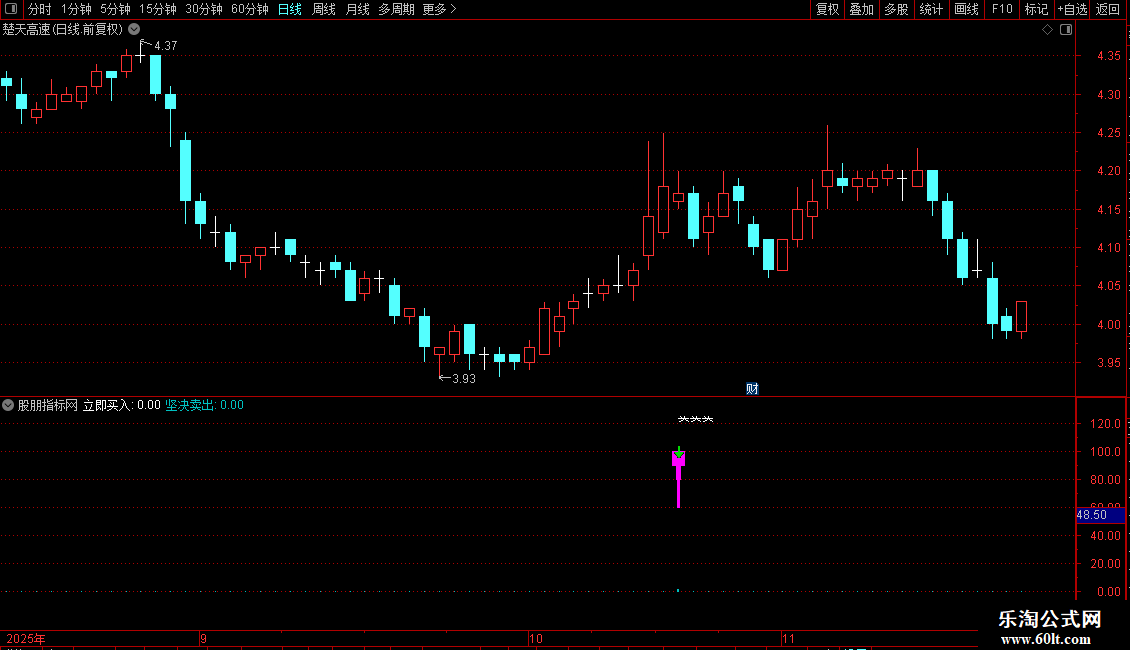Select the 日线 daily chart tab
The height and width of the screenshot is (650, 1130).
click(290, 9)
